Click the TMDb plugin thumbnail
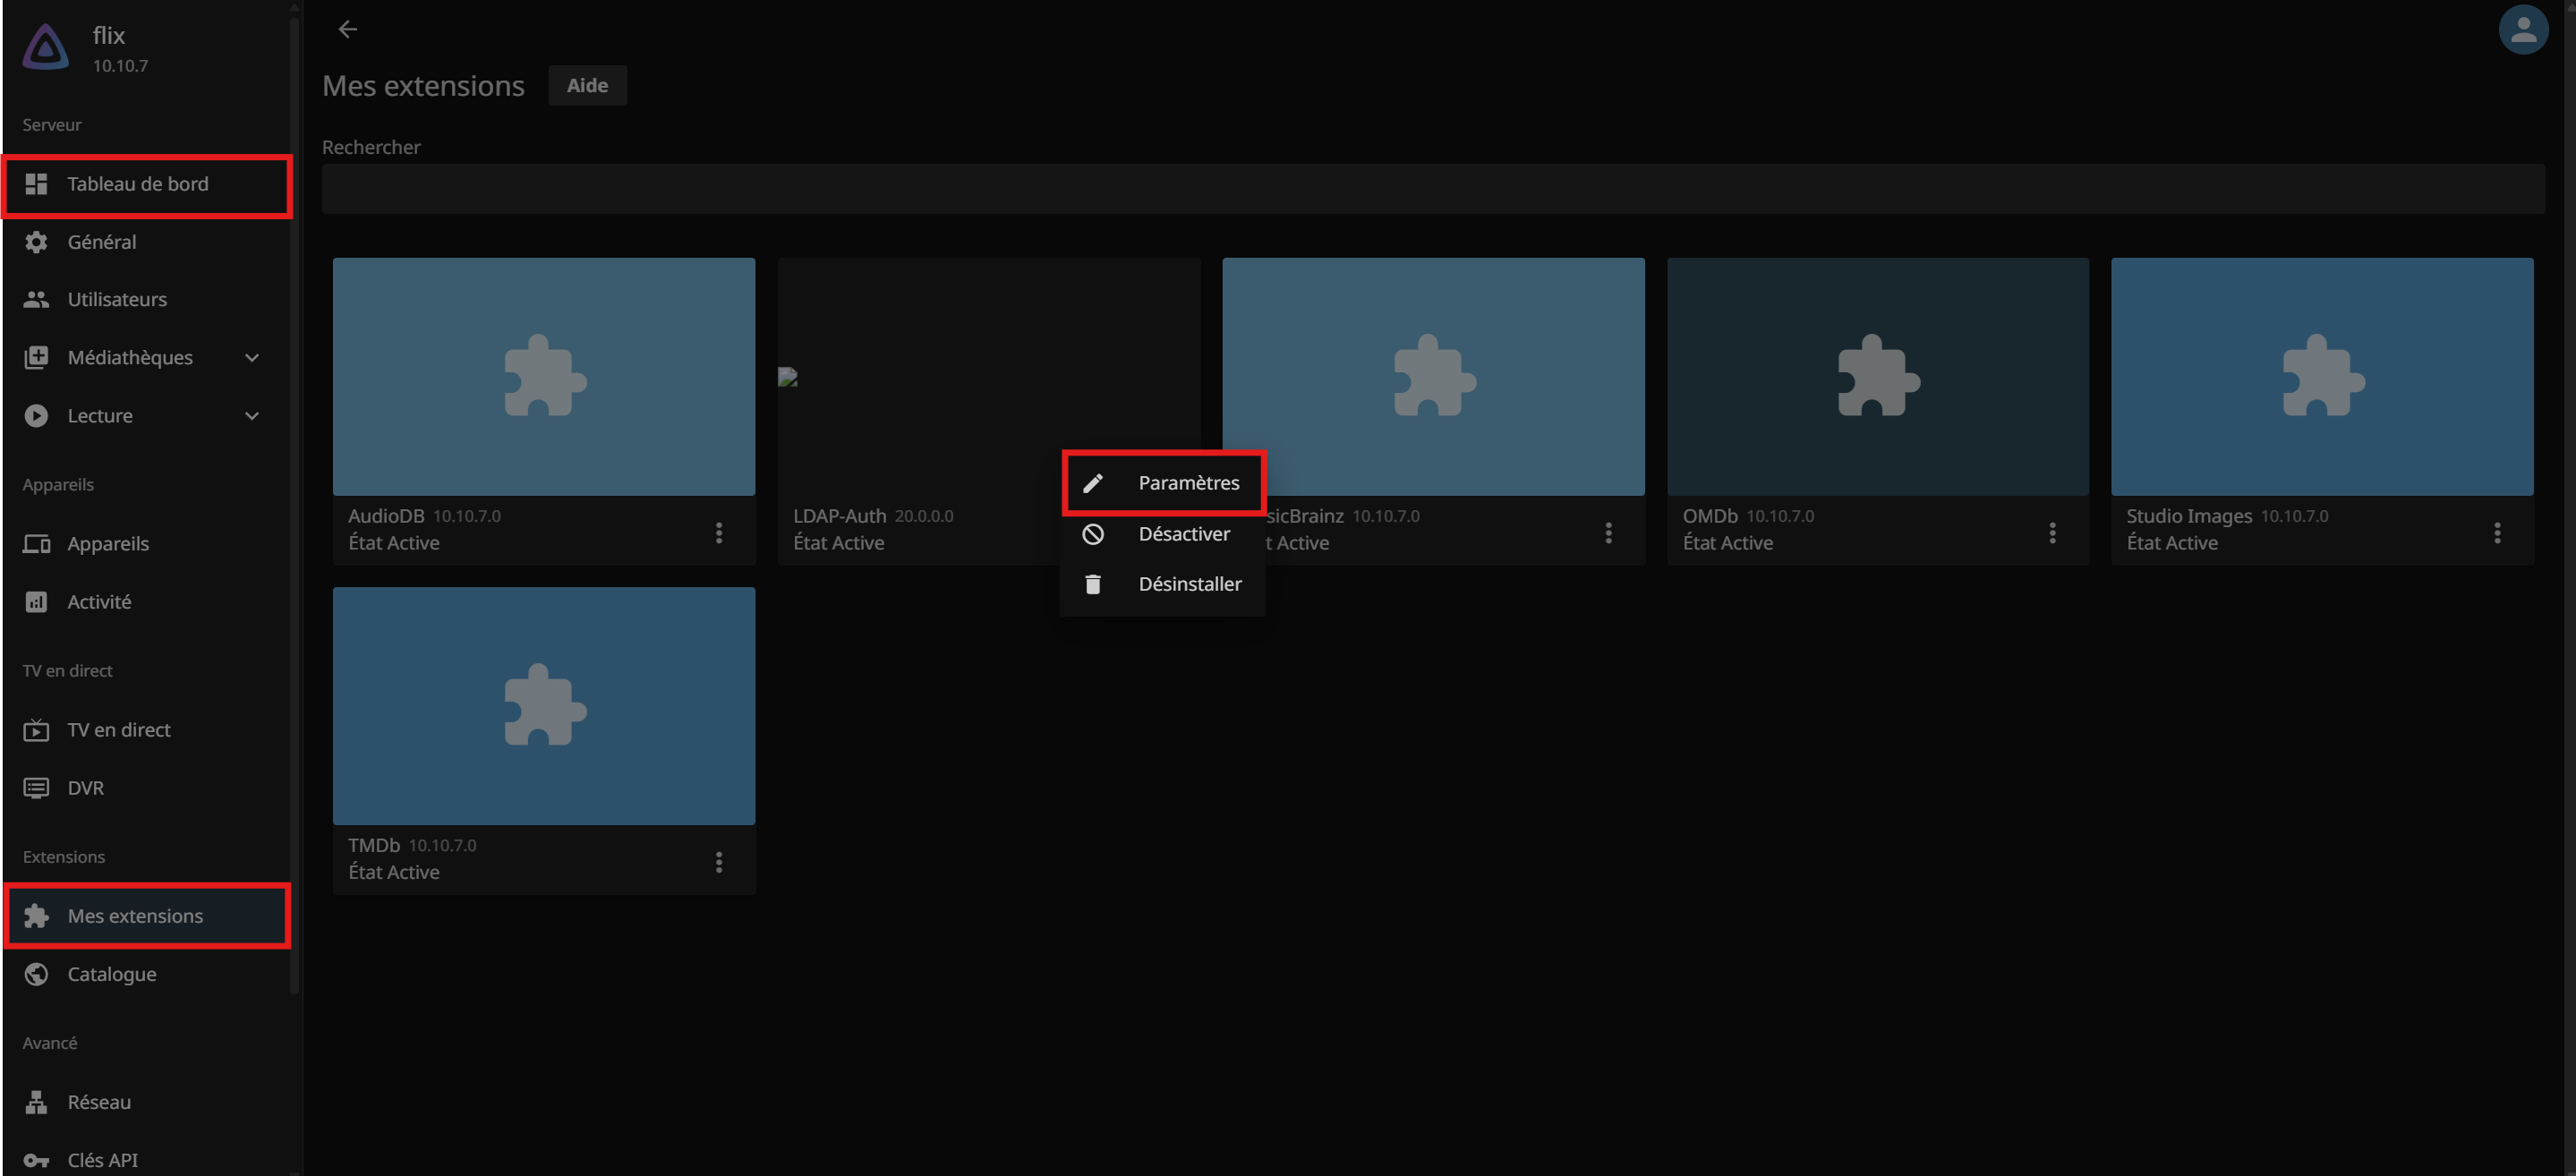 pyautogui.click(x=543, y=705)
